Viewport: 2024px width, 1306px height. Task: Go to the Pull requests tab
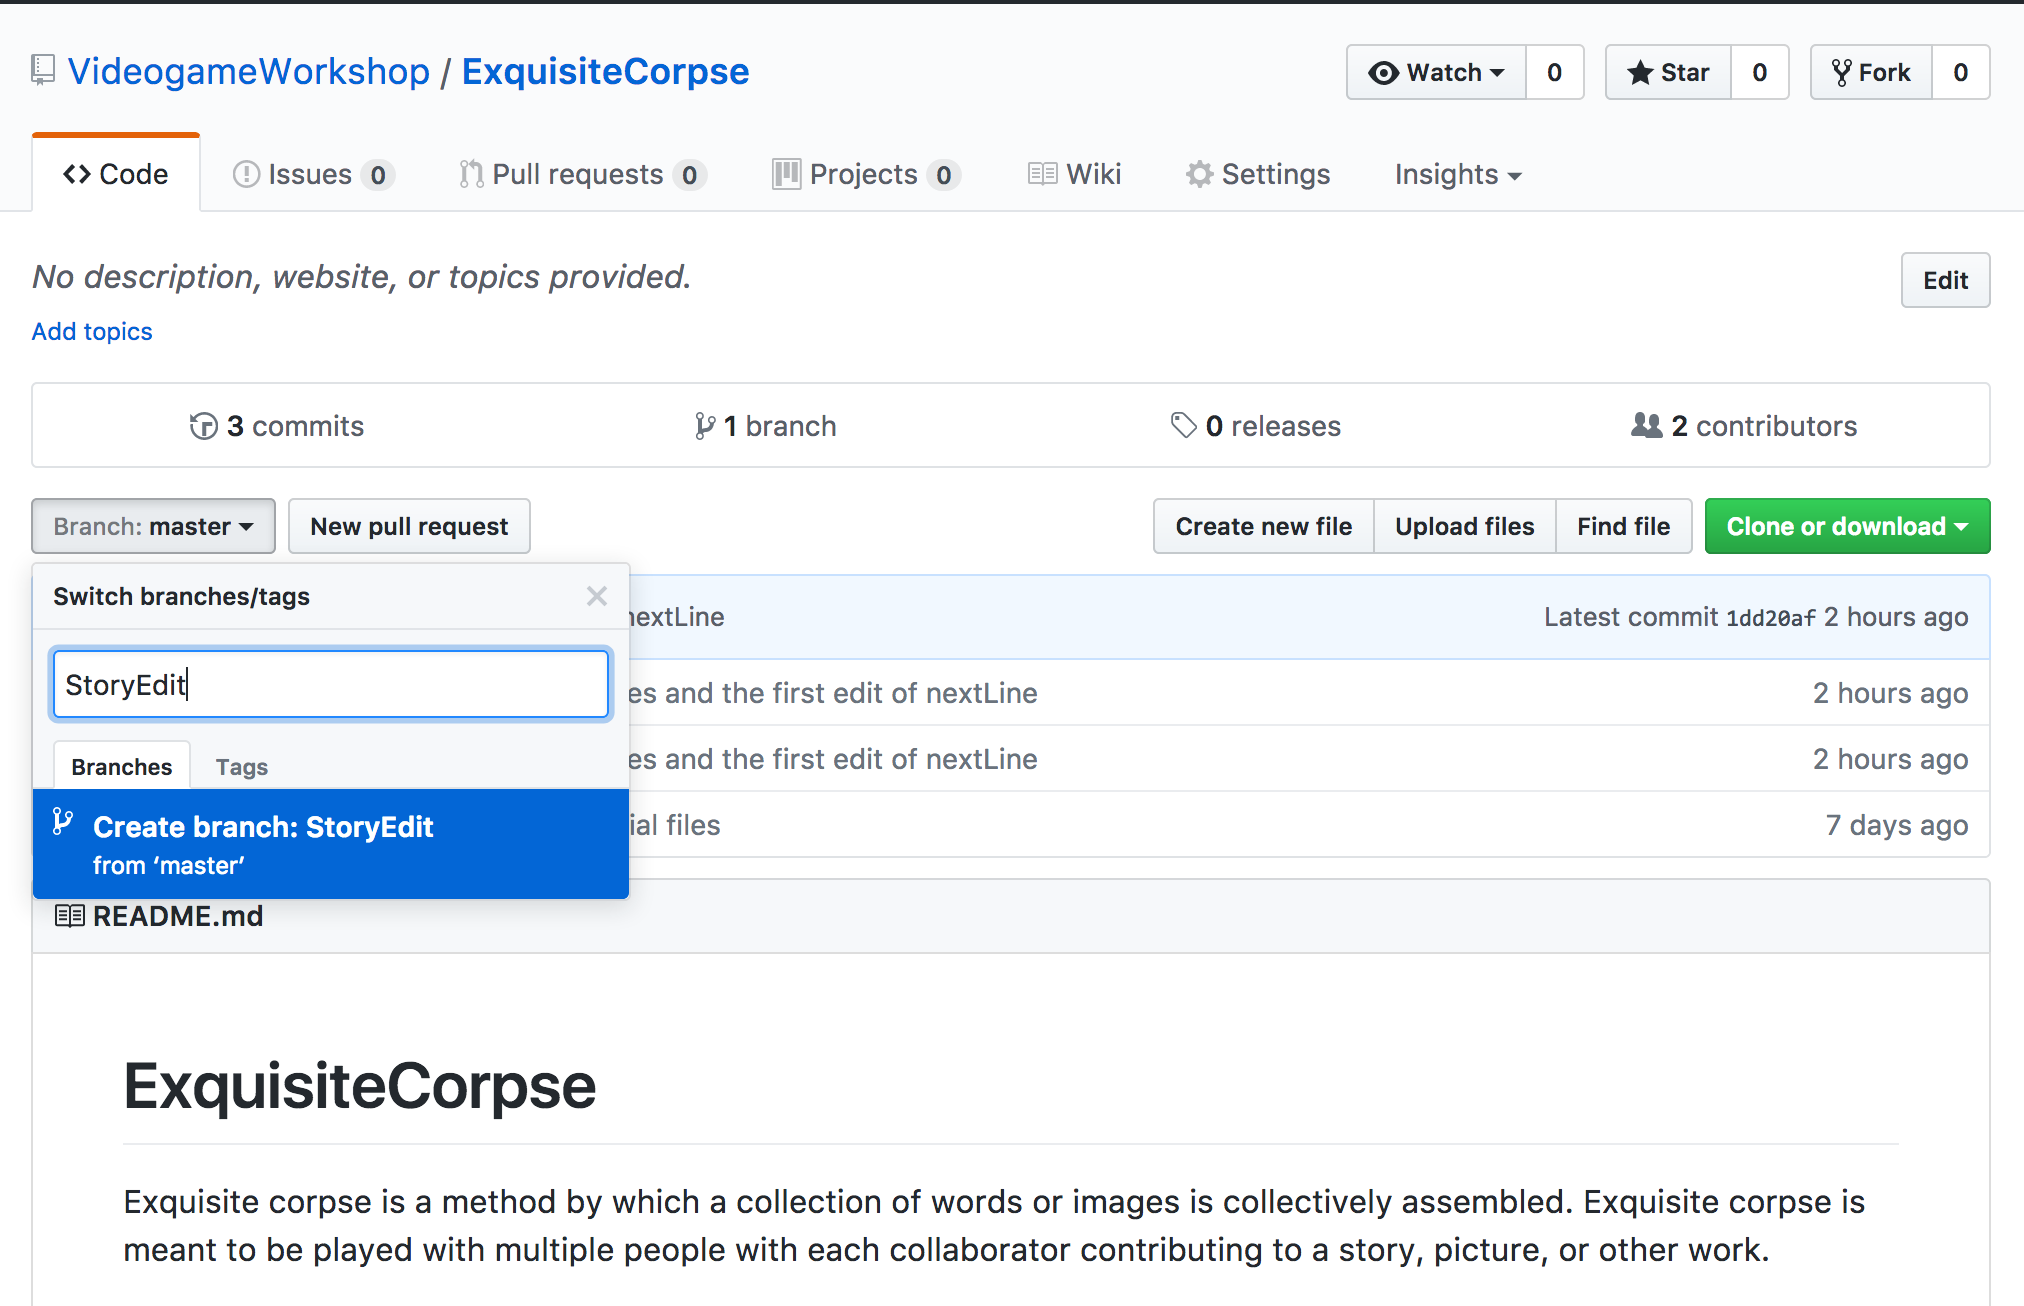pyautogui.click(x=583, y=174)
